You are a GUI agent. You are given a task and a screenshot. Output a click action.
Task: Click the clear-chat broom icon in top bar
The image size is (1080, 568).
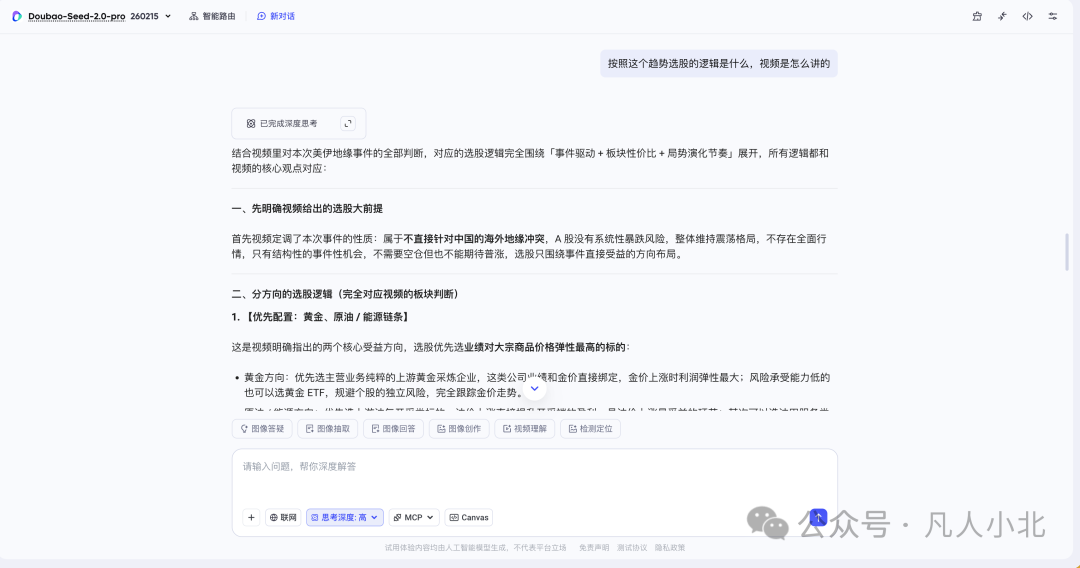coord(977,16)
